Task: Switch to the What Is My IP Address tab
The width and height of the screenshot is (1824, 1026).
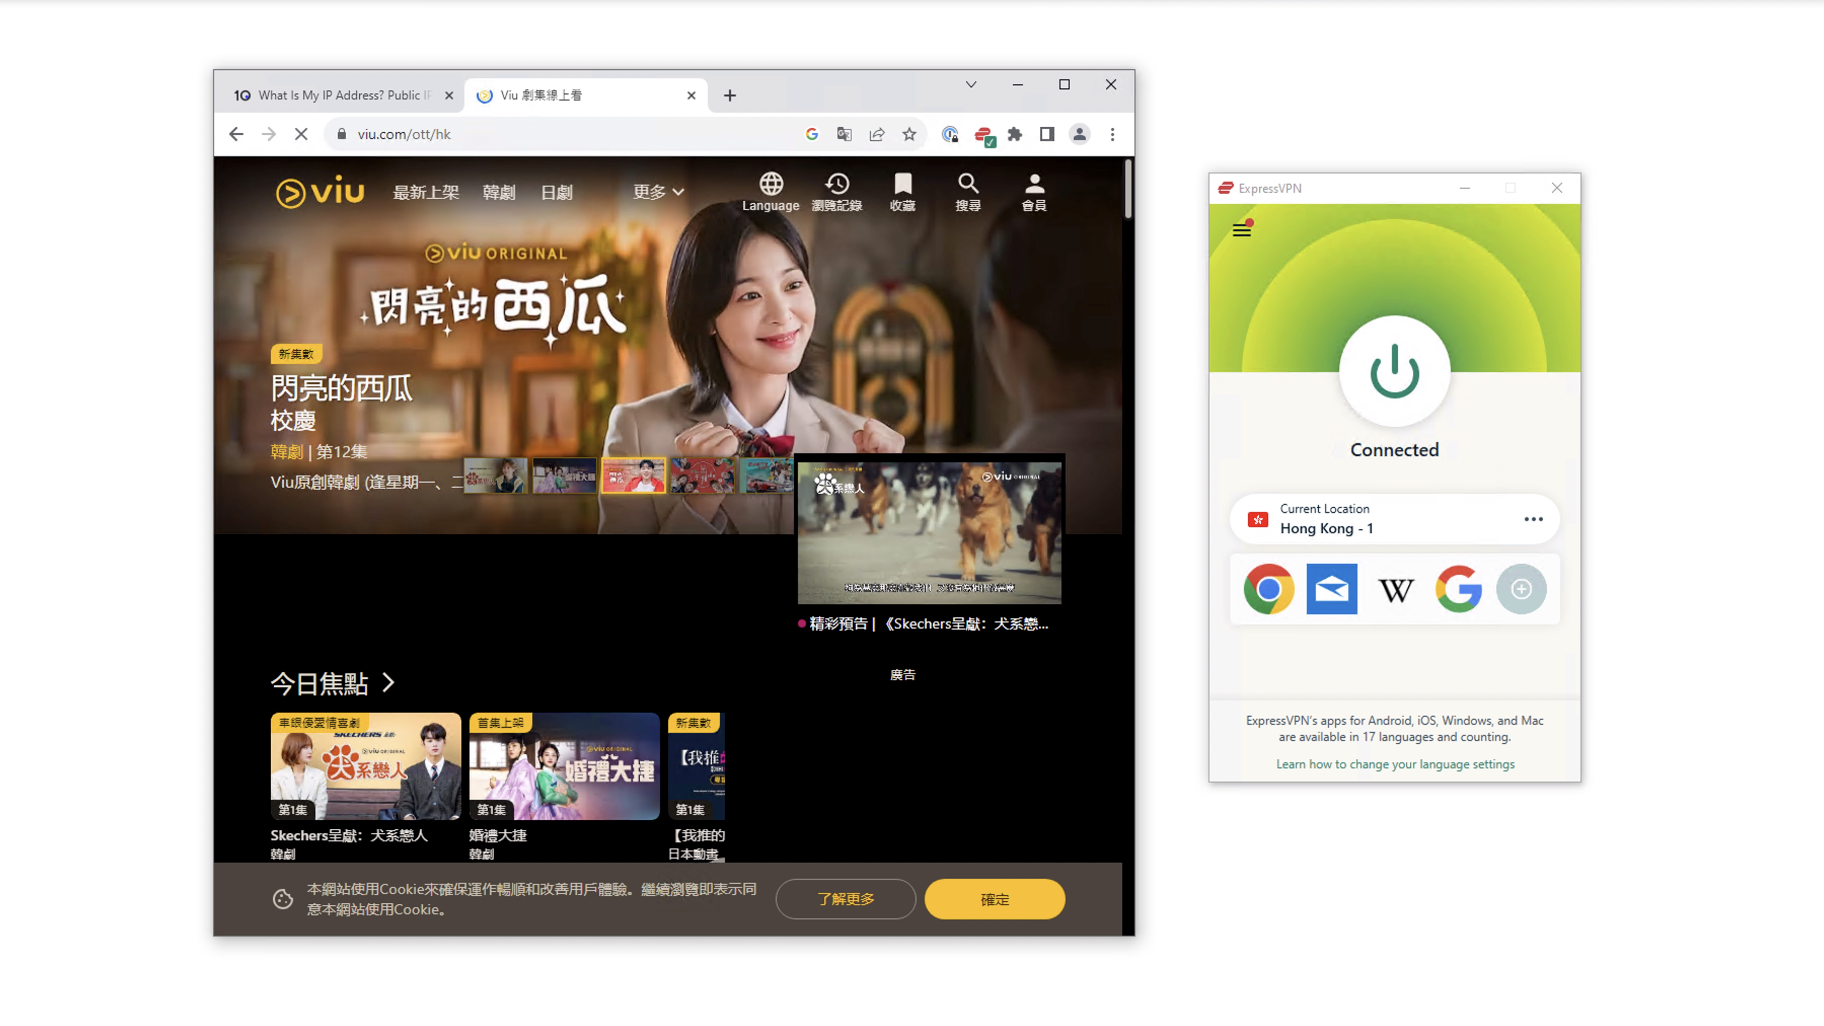Action: pyautogui.click(x=340, y=95)
